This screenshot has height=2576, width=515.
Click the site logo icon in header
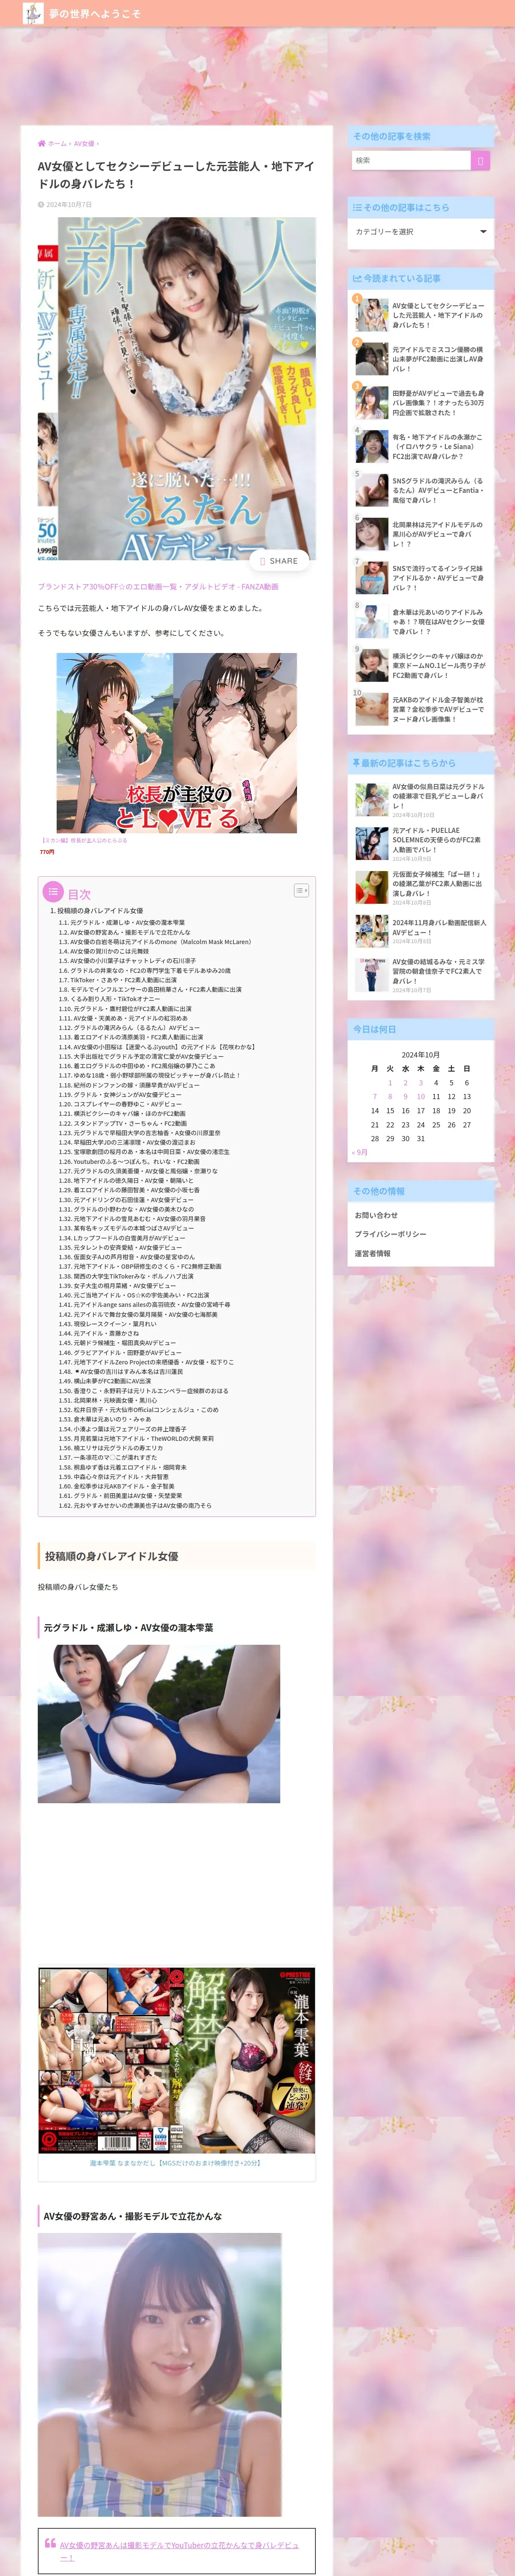coord(33,13)
